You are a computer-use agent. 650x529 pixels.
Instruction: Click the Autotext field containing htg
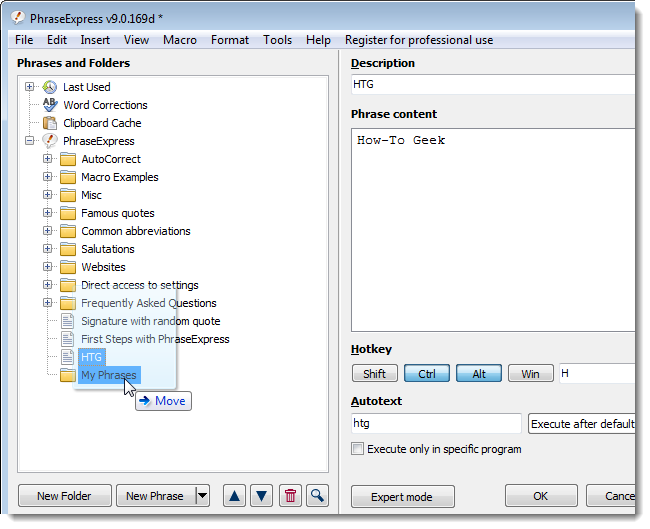[x=436, y=423]
